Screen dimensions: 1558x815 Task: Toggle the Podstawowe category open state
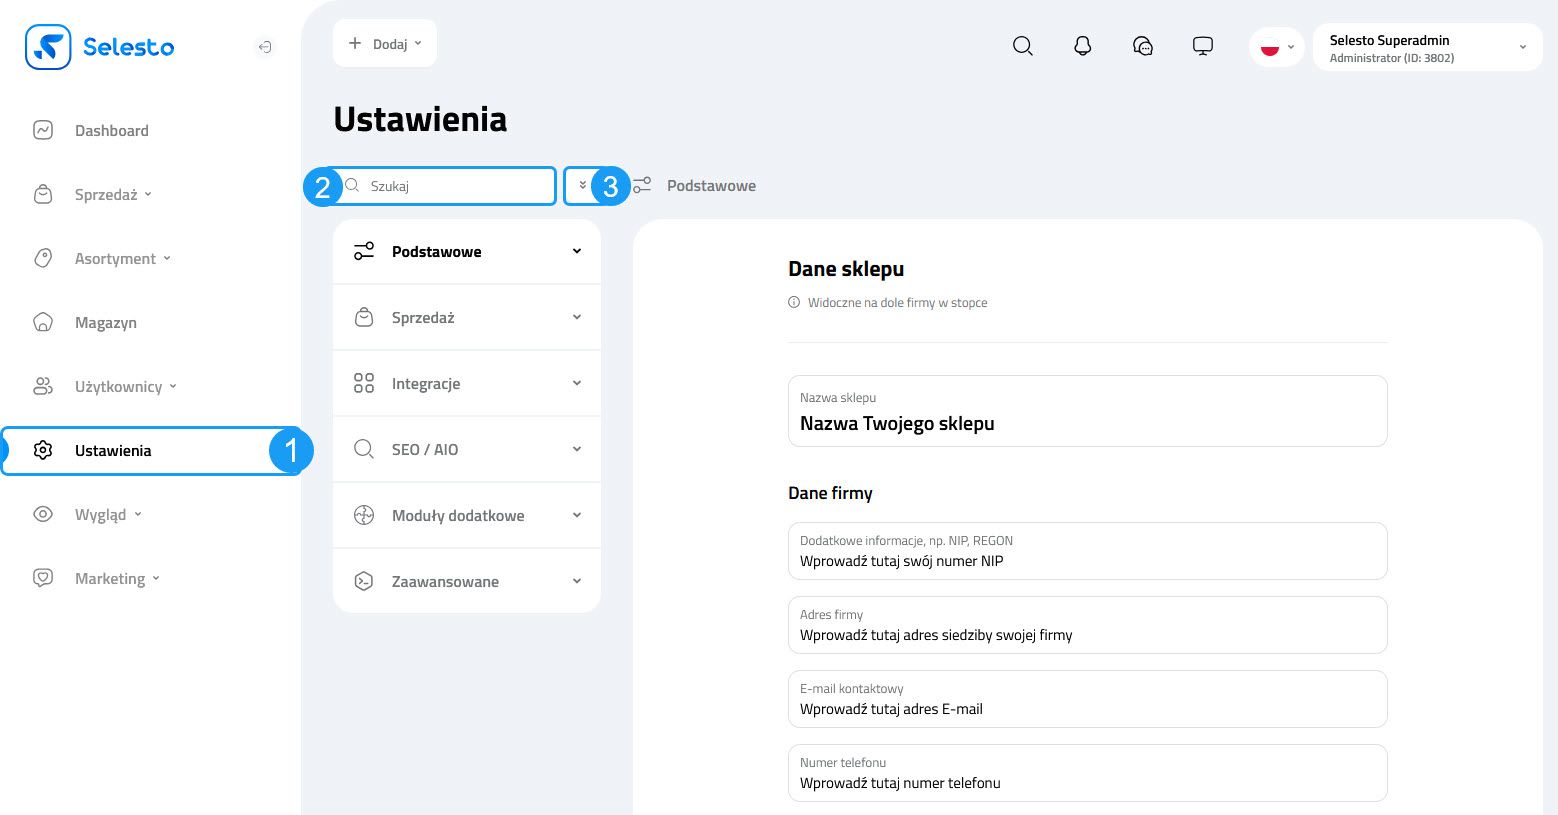tap(576, 251)
